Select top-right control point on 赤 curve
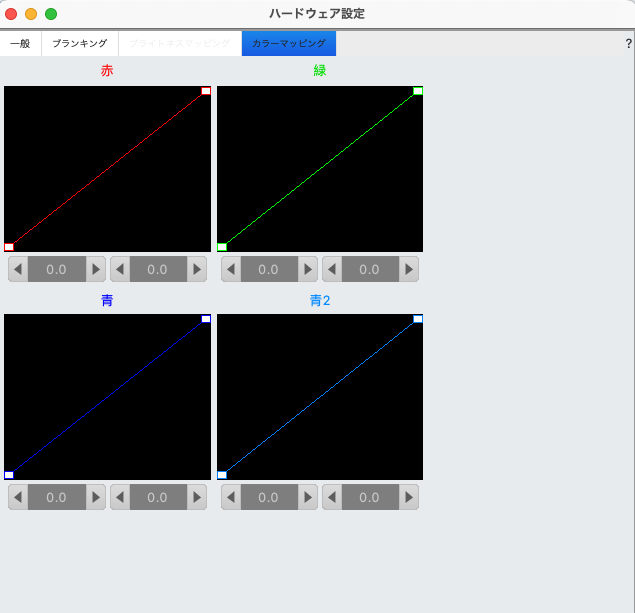635x613 pixels. click(x=206, y=91)
